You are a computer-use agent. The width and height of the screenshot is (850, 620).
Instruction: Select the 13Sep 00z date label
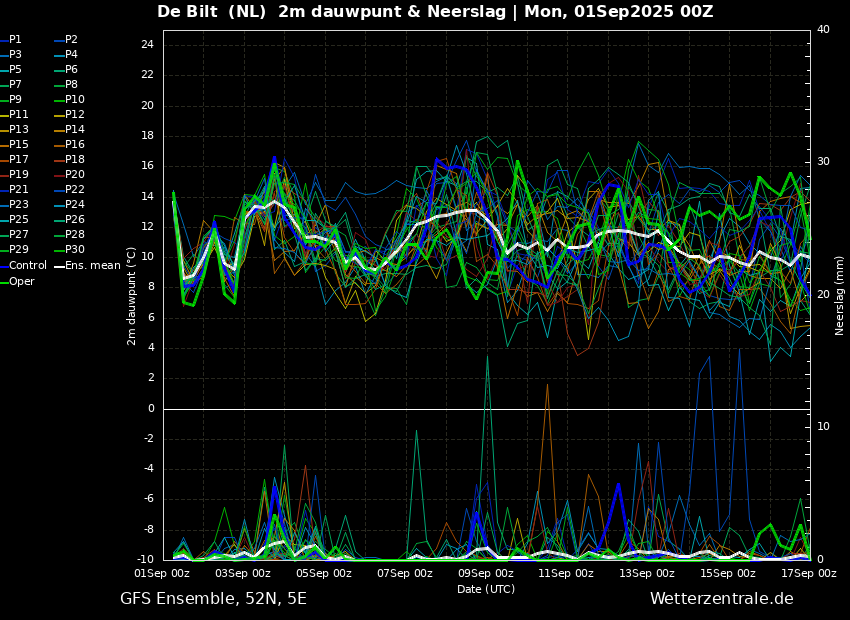[647, 573]
